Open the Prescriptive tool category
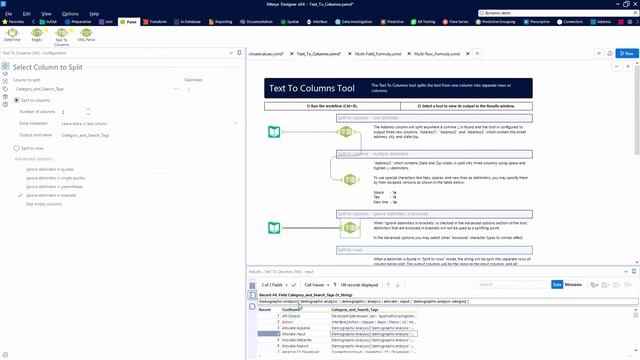Viewport: 640px width, 360px height. pyautogui.click(x=537, y=22)
